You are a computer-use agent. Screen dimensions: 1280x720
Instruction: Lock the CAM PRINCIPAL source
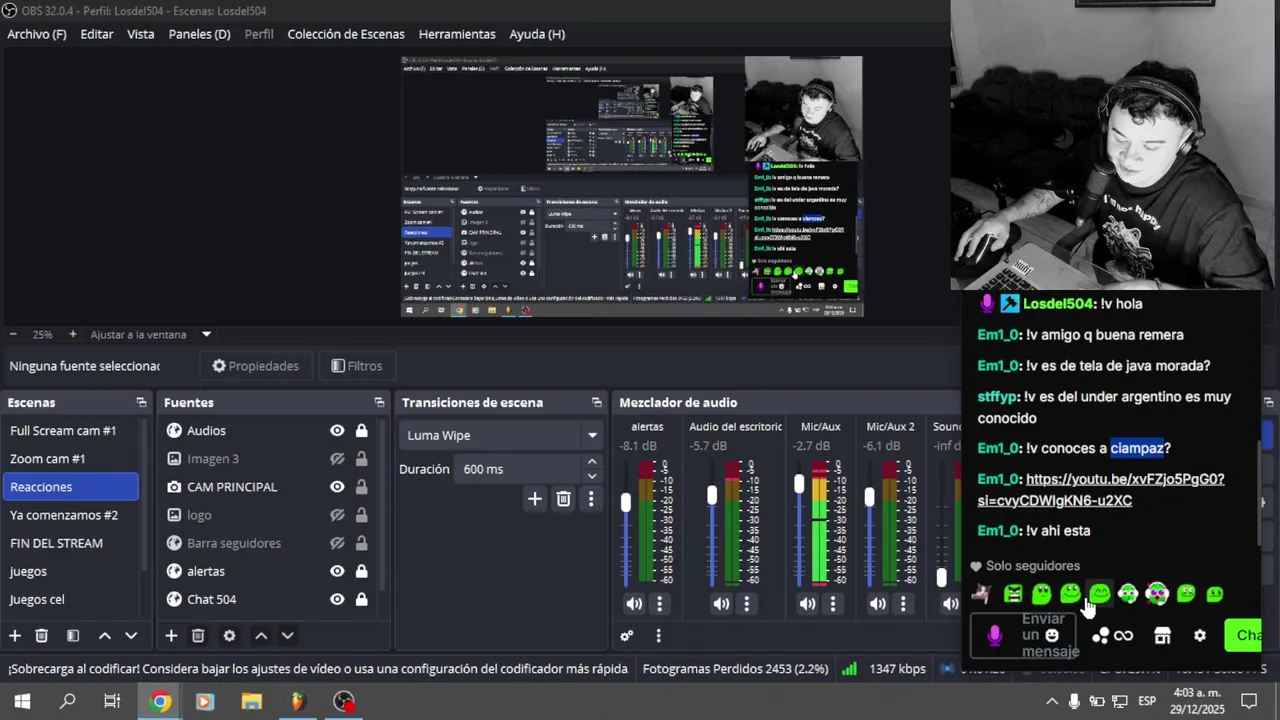pos(361,487)
